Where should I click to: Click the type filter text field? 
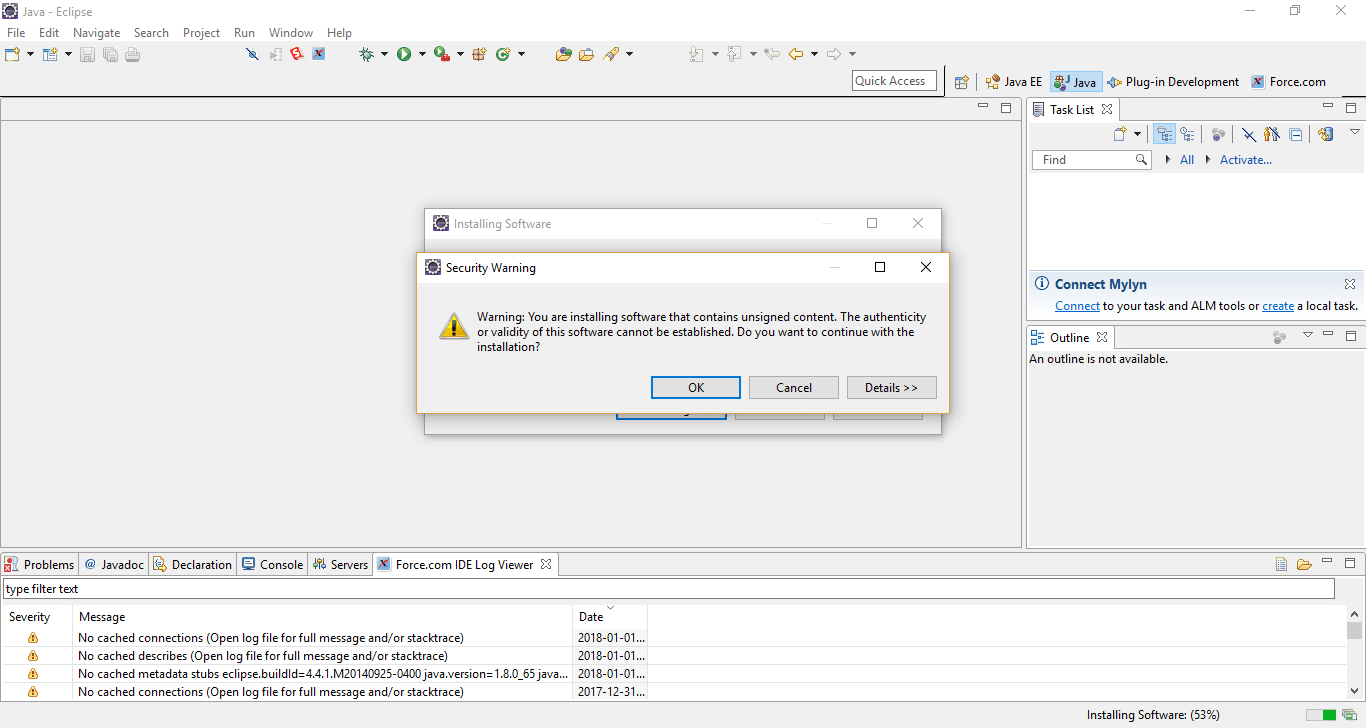pyautogui.click(x=668, y=589)
